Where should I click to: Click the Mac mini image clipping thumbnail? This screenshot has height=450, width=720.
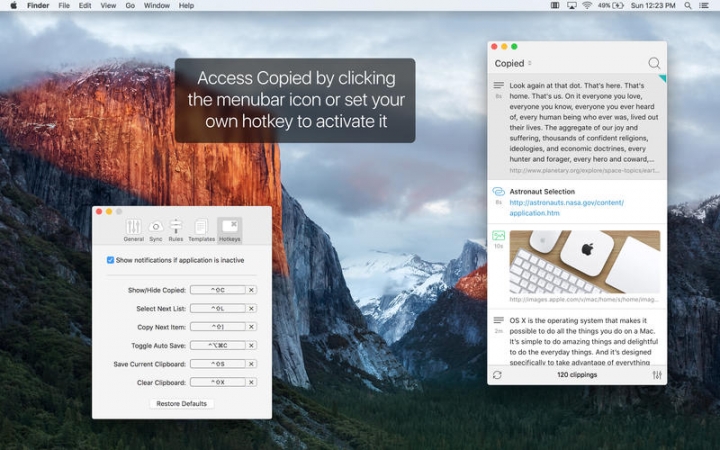585,262
